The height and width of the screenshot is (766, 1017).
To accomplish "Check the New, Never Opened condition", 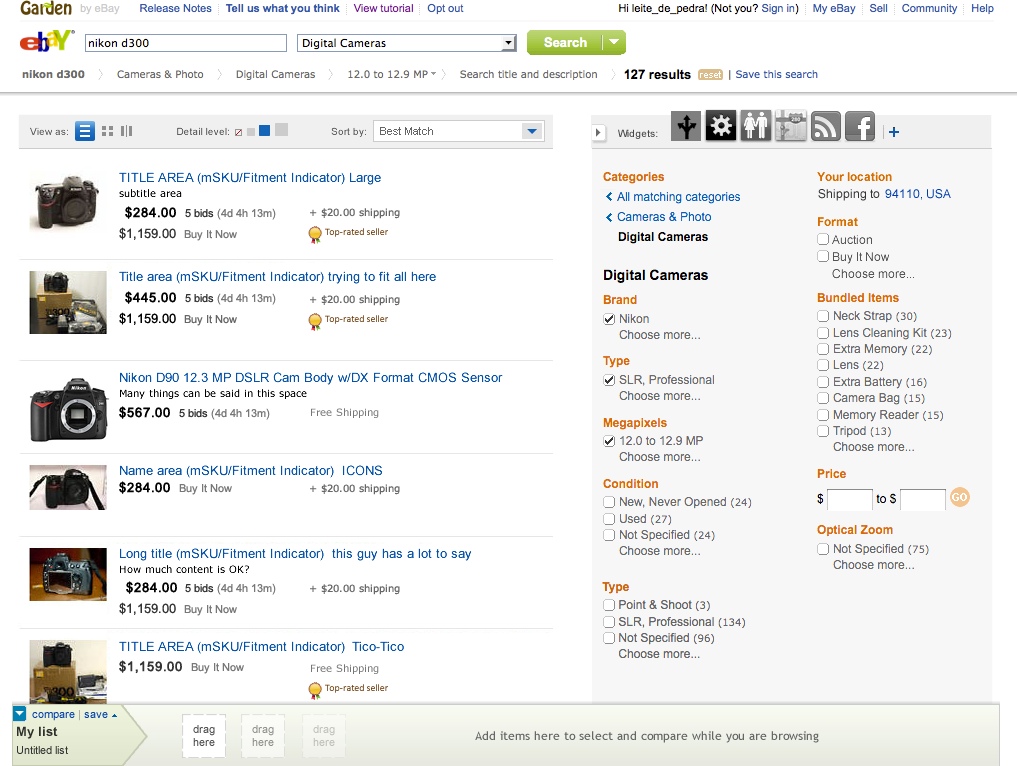I will (x=609, y=502).
